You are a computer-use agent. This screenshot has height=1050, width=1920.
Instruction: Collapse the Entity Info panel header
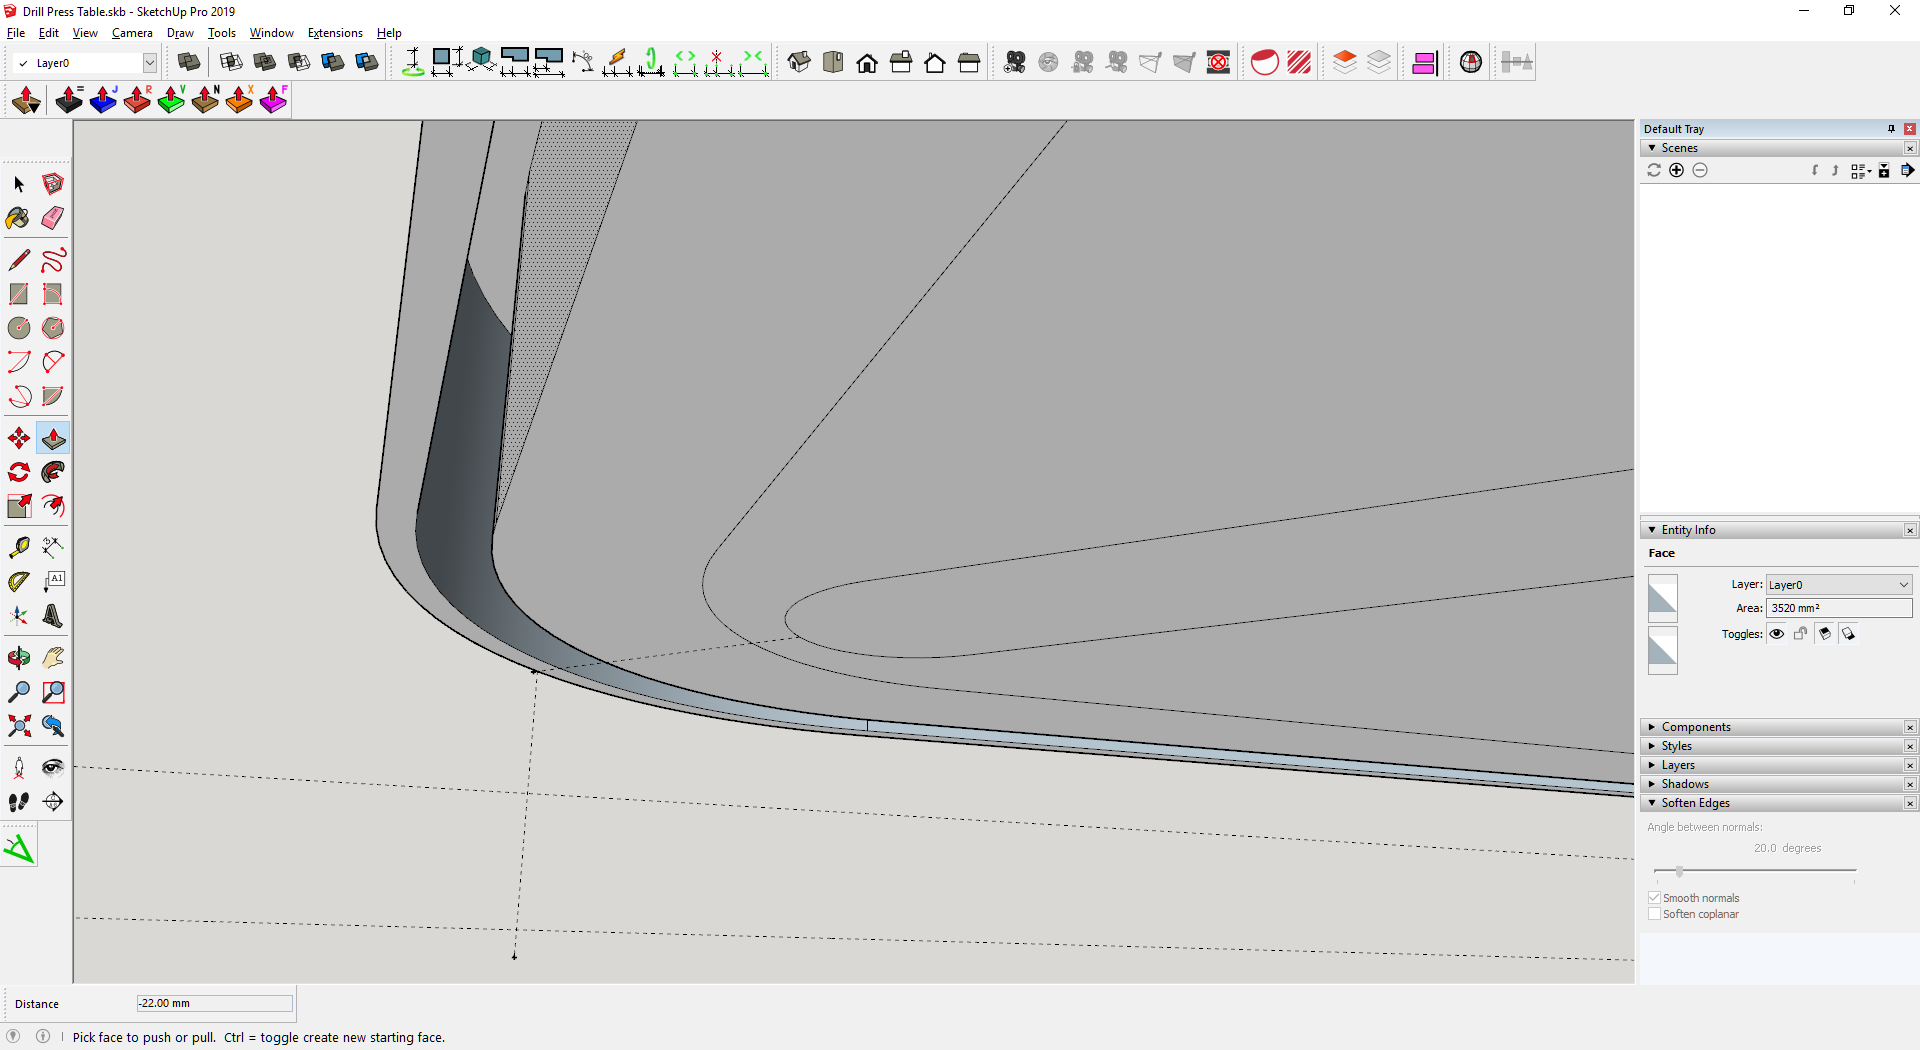(x=1688, y=530)
